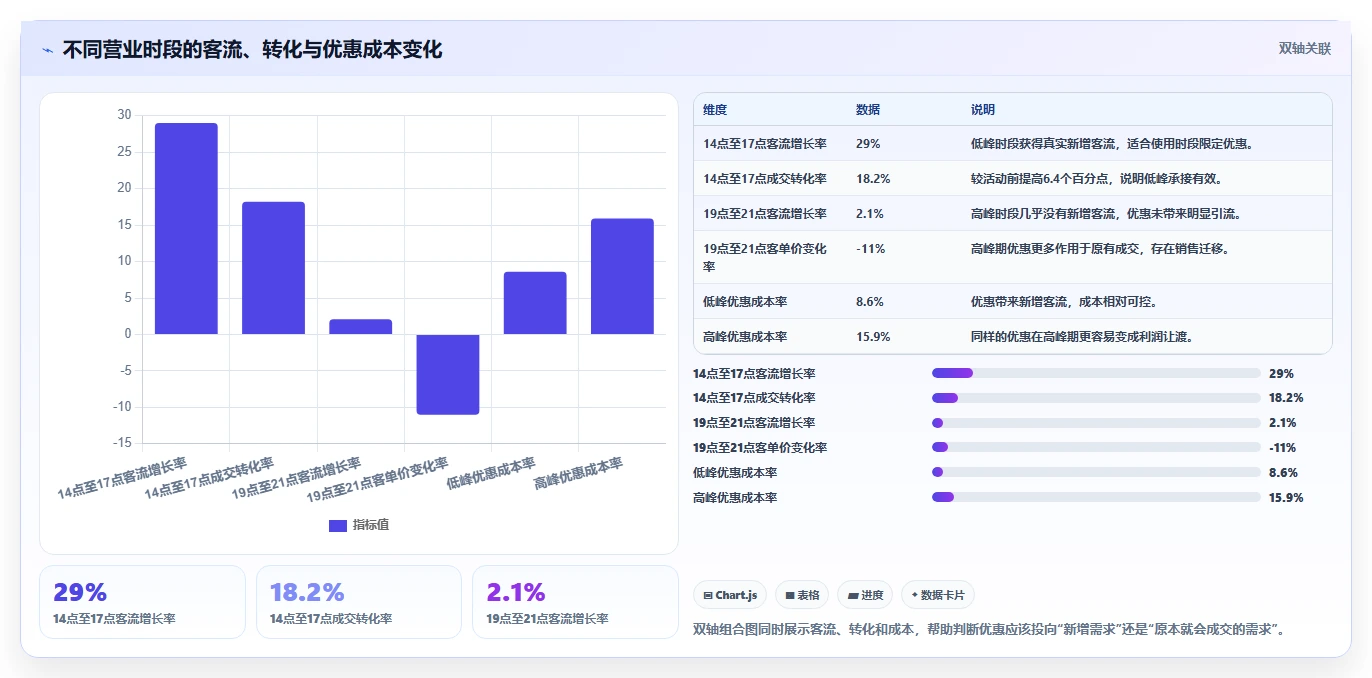Click the 进度 tag chip

[865, 595]
